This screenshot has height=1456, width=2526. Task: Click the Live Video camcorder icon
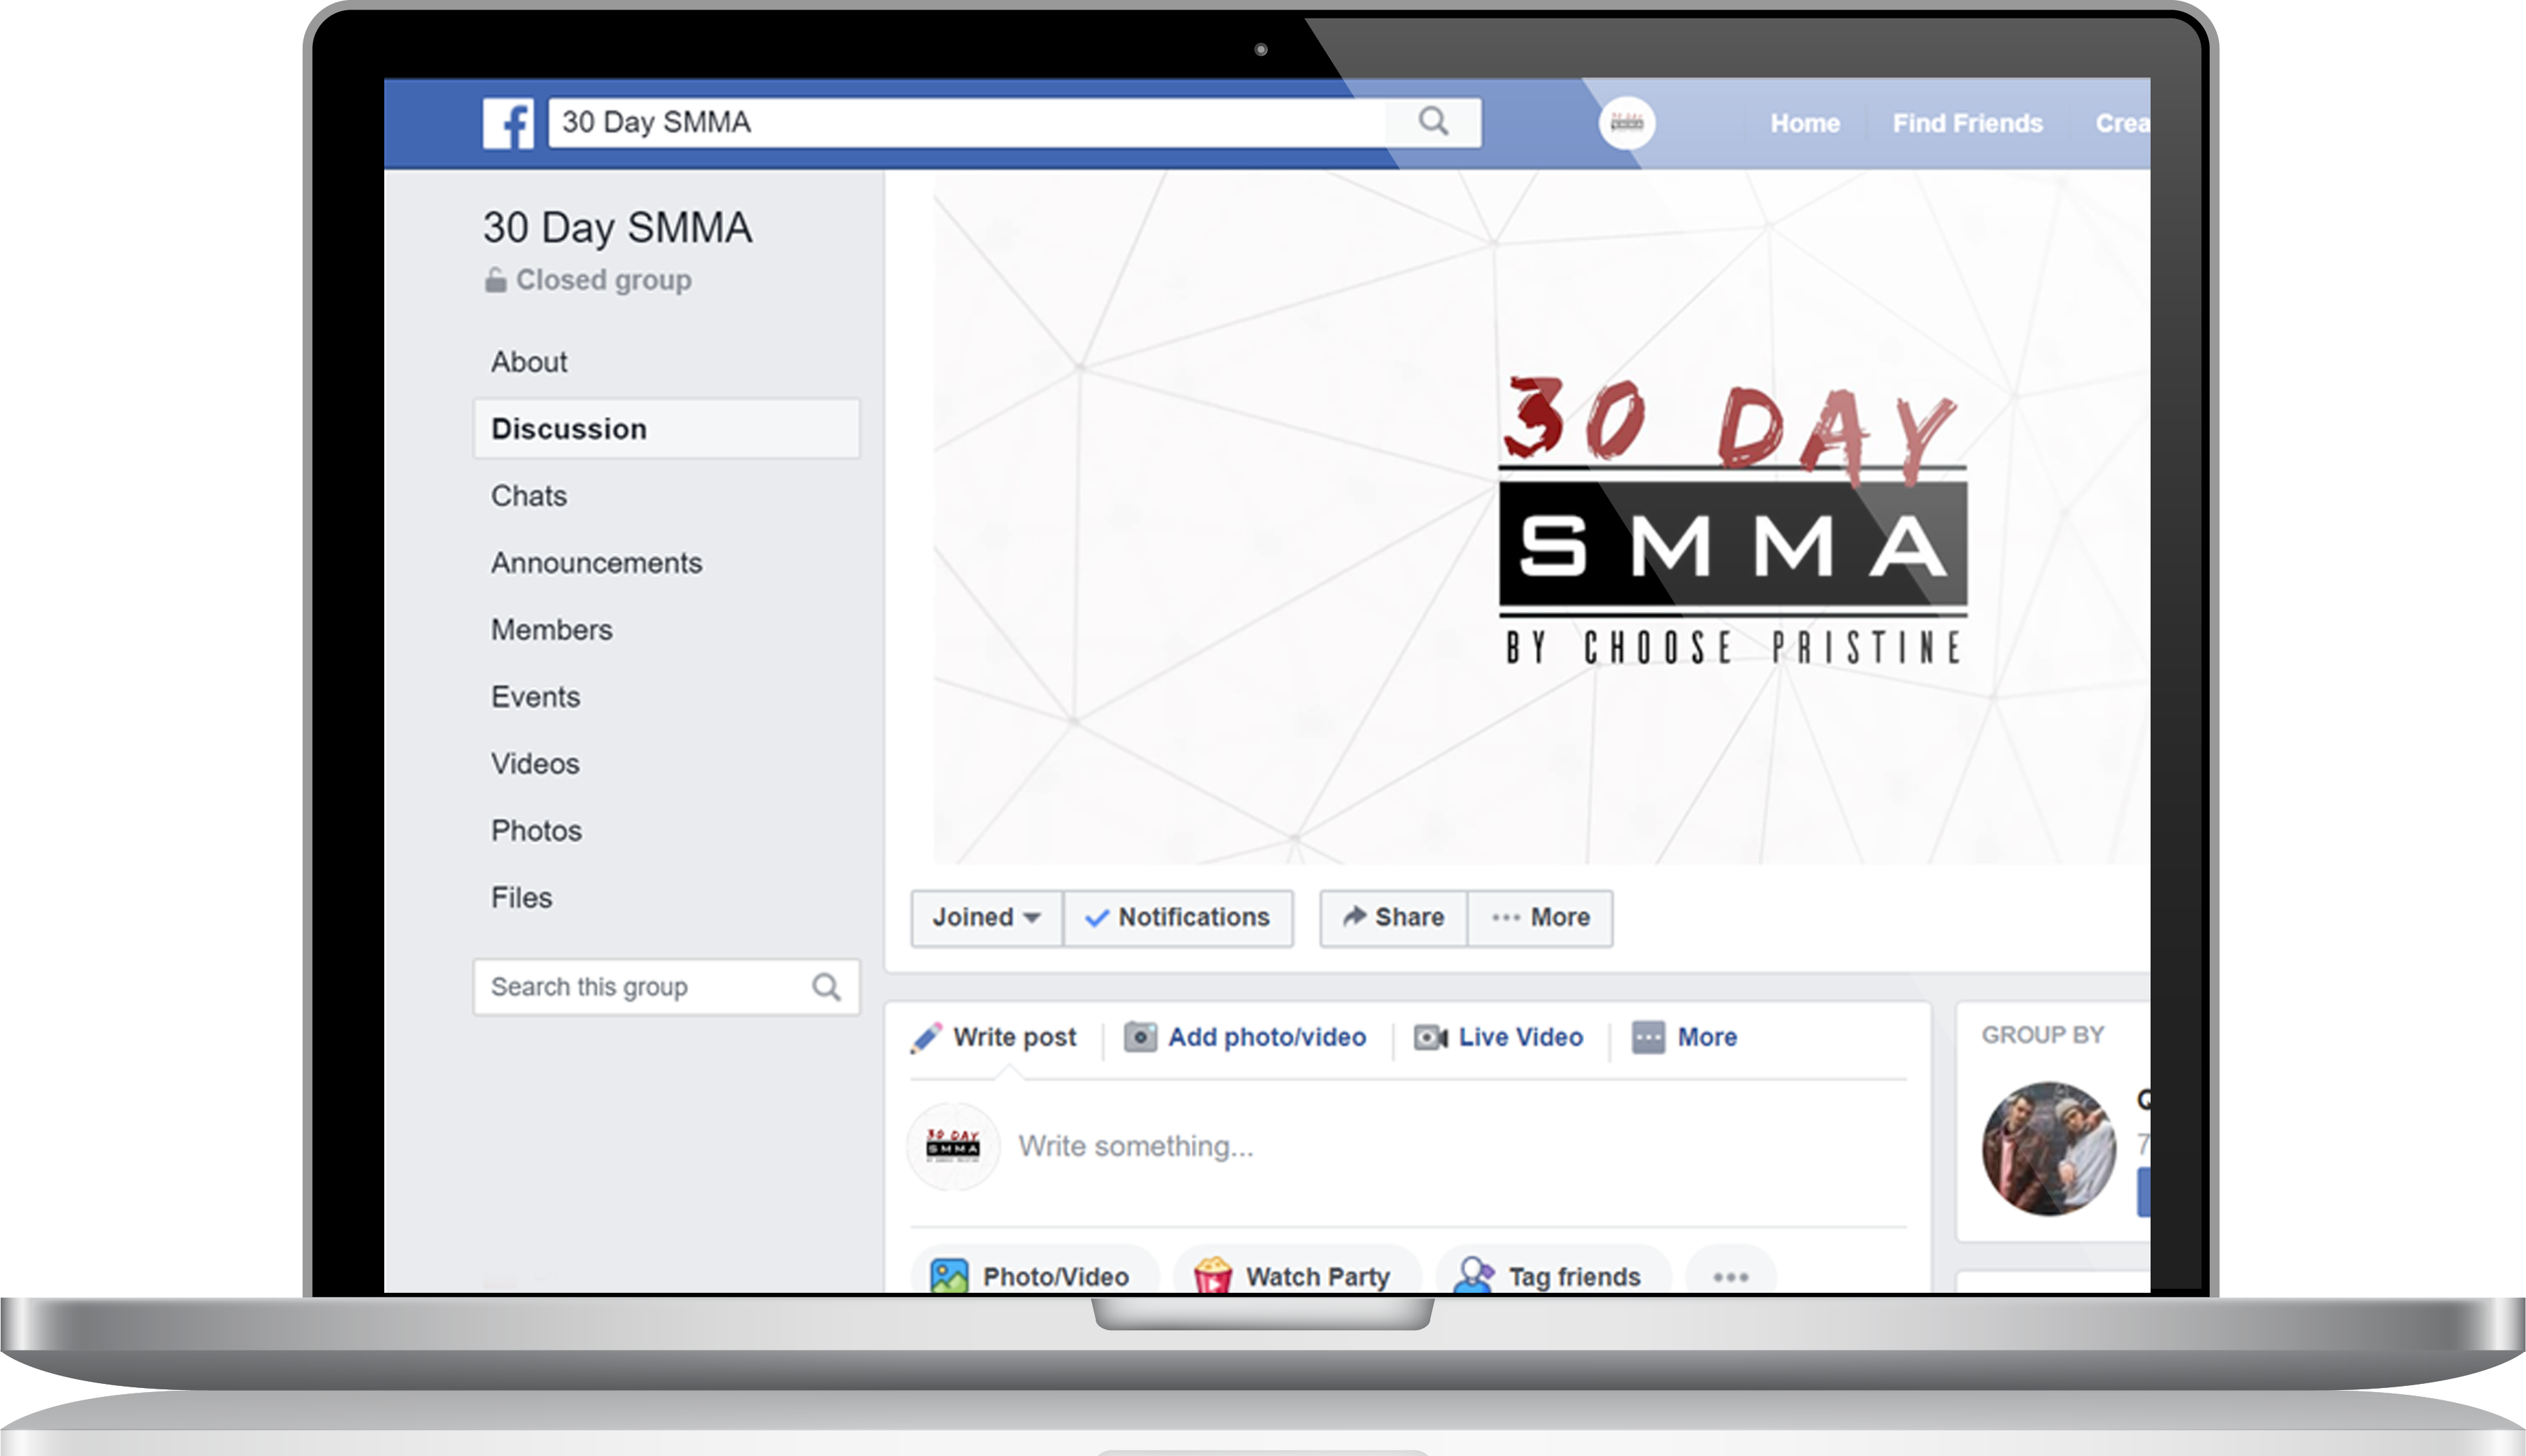point(1430,1038)
